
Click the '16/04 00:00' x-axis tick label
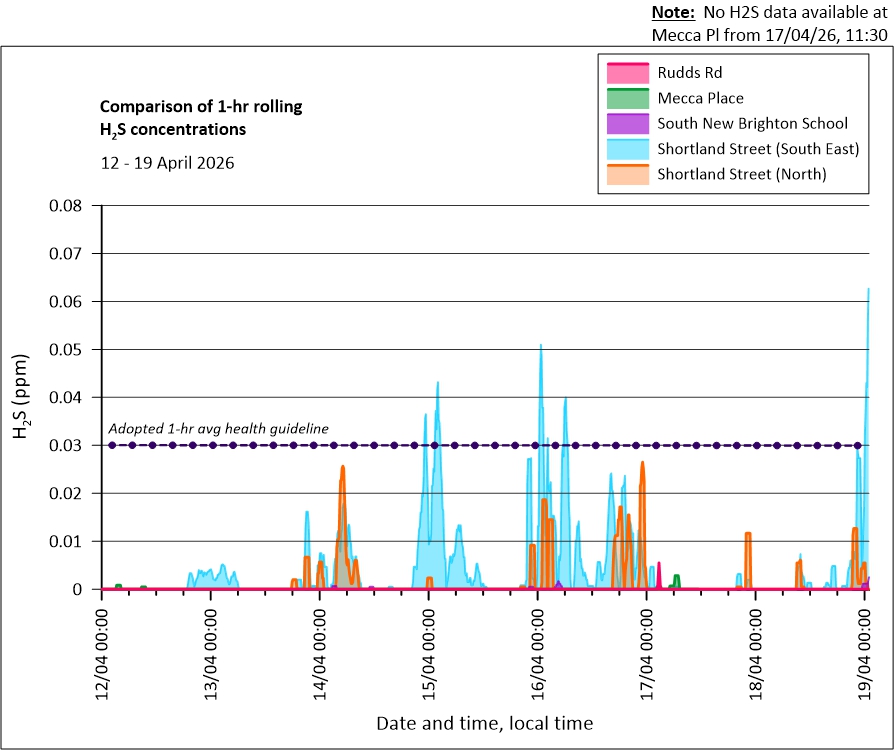click(x=538, y=645)
